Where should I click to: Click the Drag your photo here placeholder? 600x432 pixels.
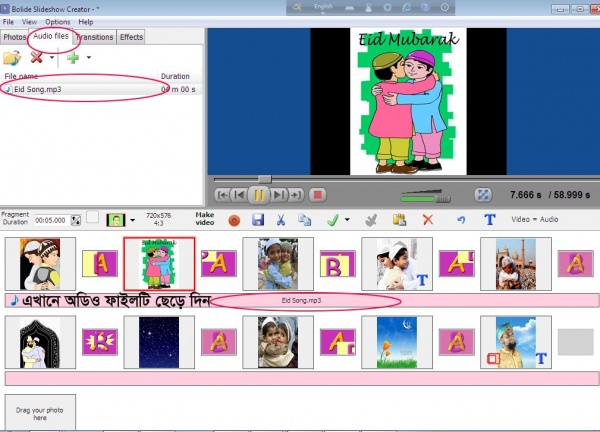pyautogui.click(x=40, y=413)
